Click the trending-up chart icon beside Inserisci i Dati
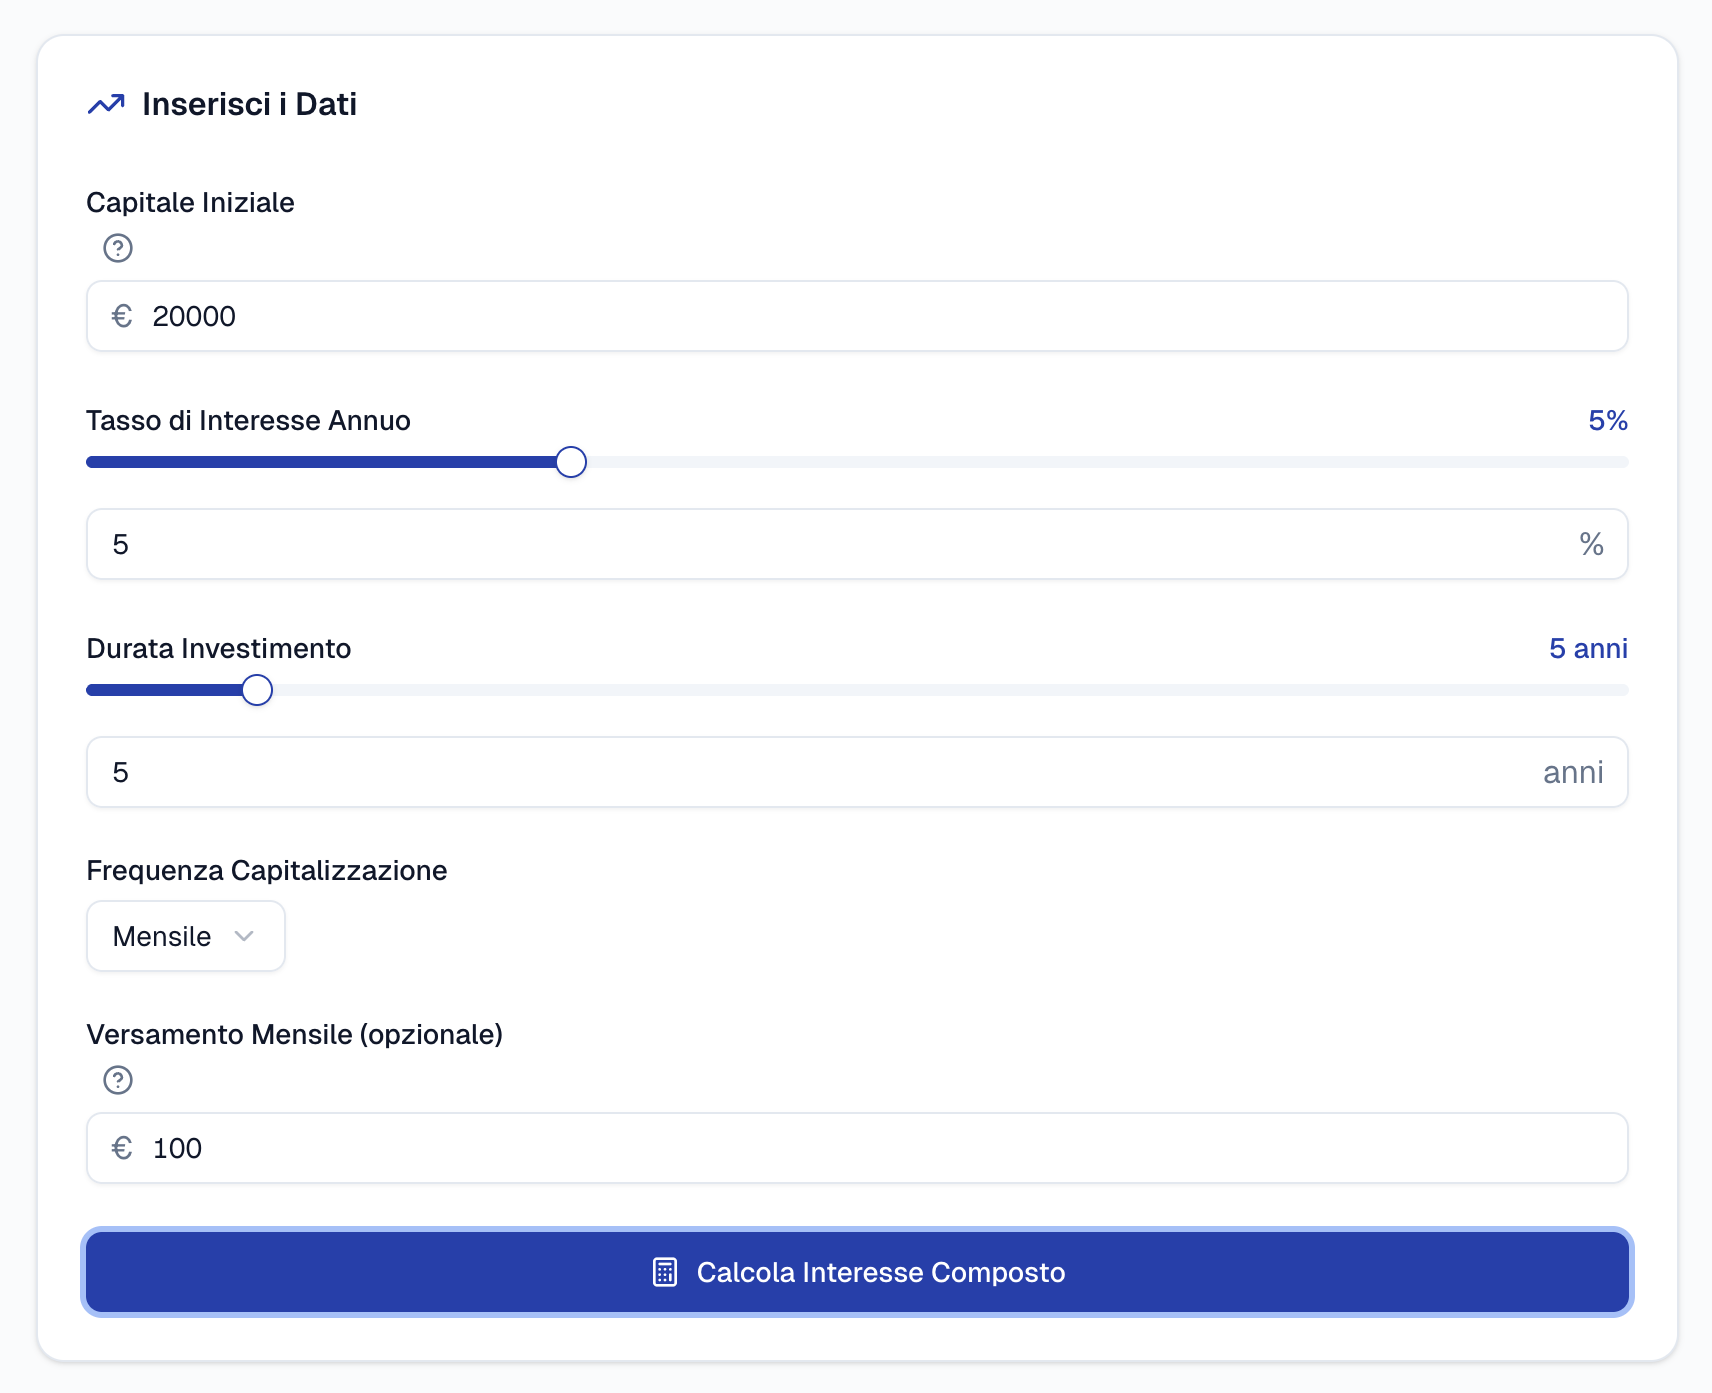1712x1393 pixels. point(106,104)
